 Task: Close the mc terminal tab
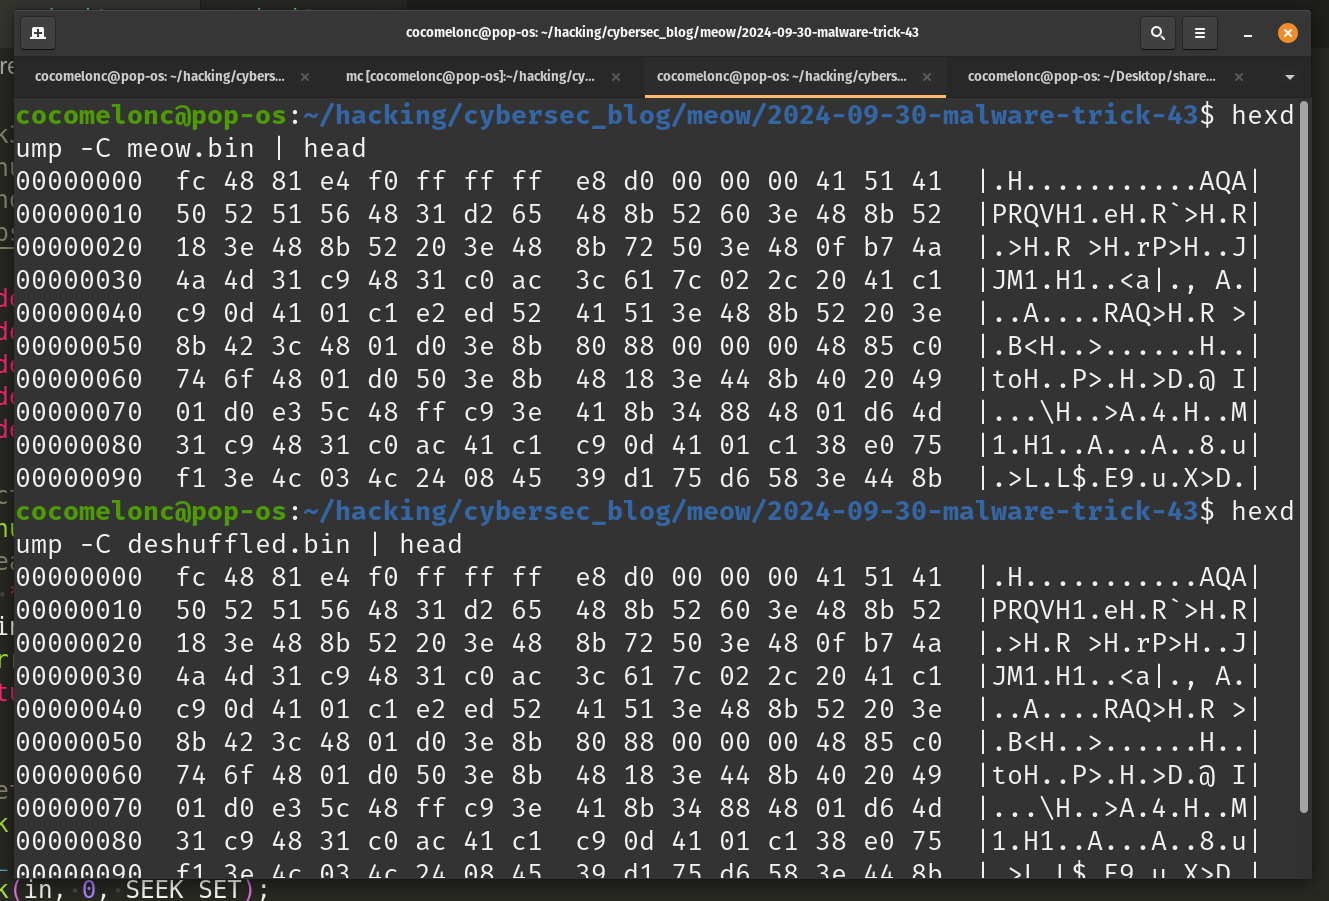pos(616,77)
